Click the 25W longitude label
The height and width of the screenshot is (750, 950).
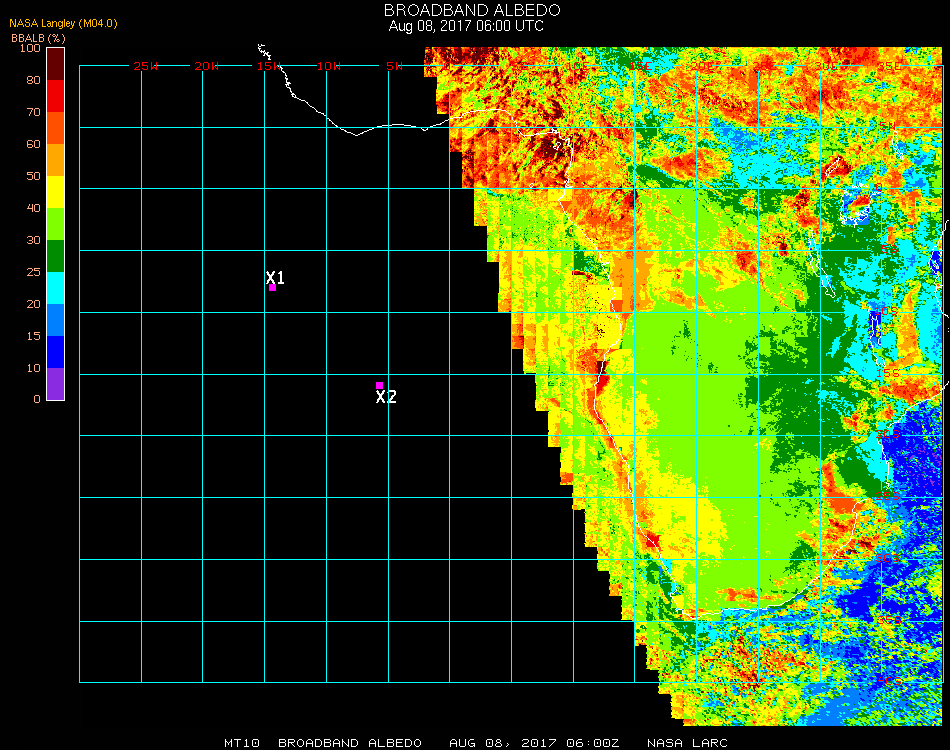click(x=146, y=66)
